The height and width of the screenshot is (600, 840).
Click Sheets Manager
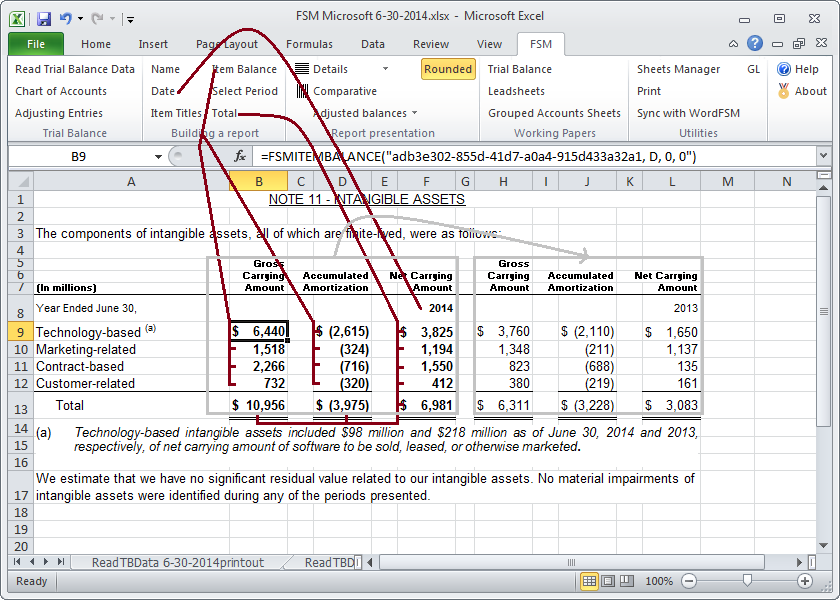pyautogui.click(x=678, y=69)
